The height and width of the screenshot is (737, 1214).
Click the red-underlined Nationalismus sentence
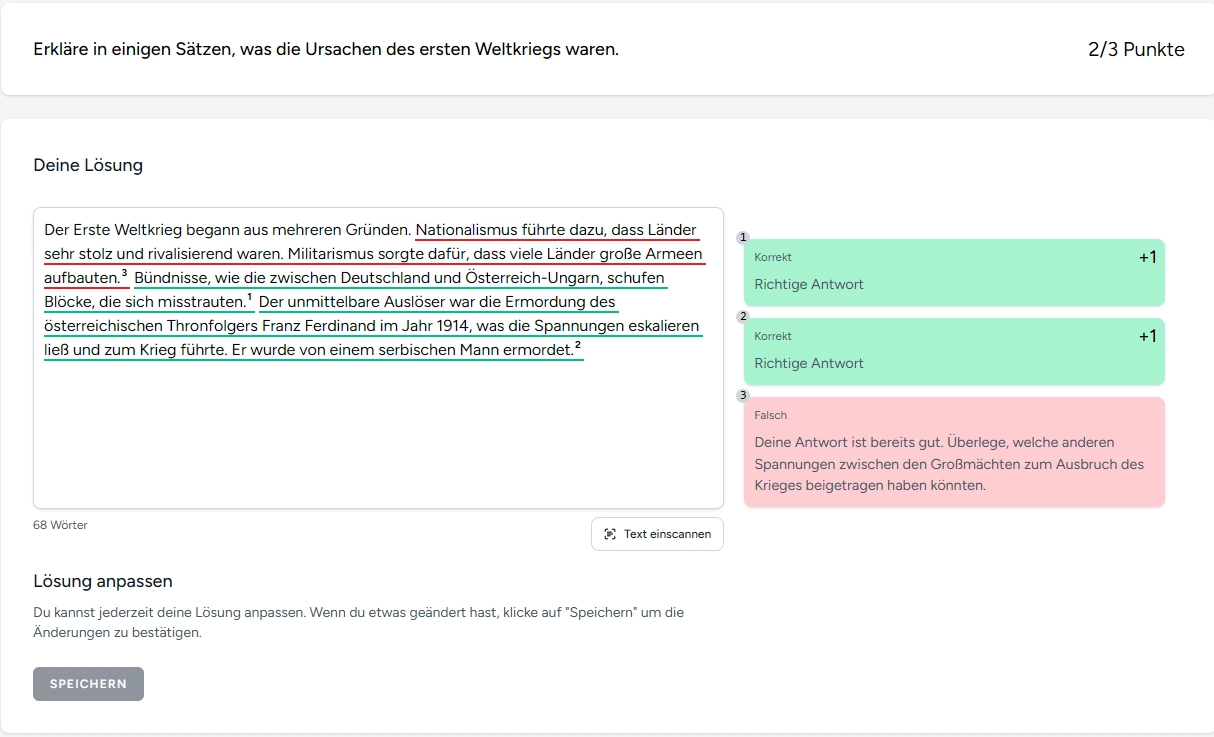pyautogui.click(x=555, y=230)
